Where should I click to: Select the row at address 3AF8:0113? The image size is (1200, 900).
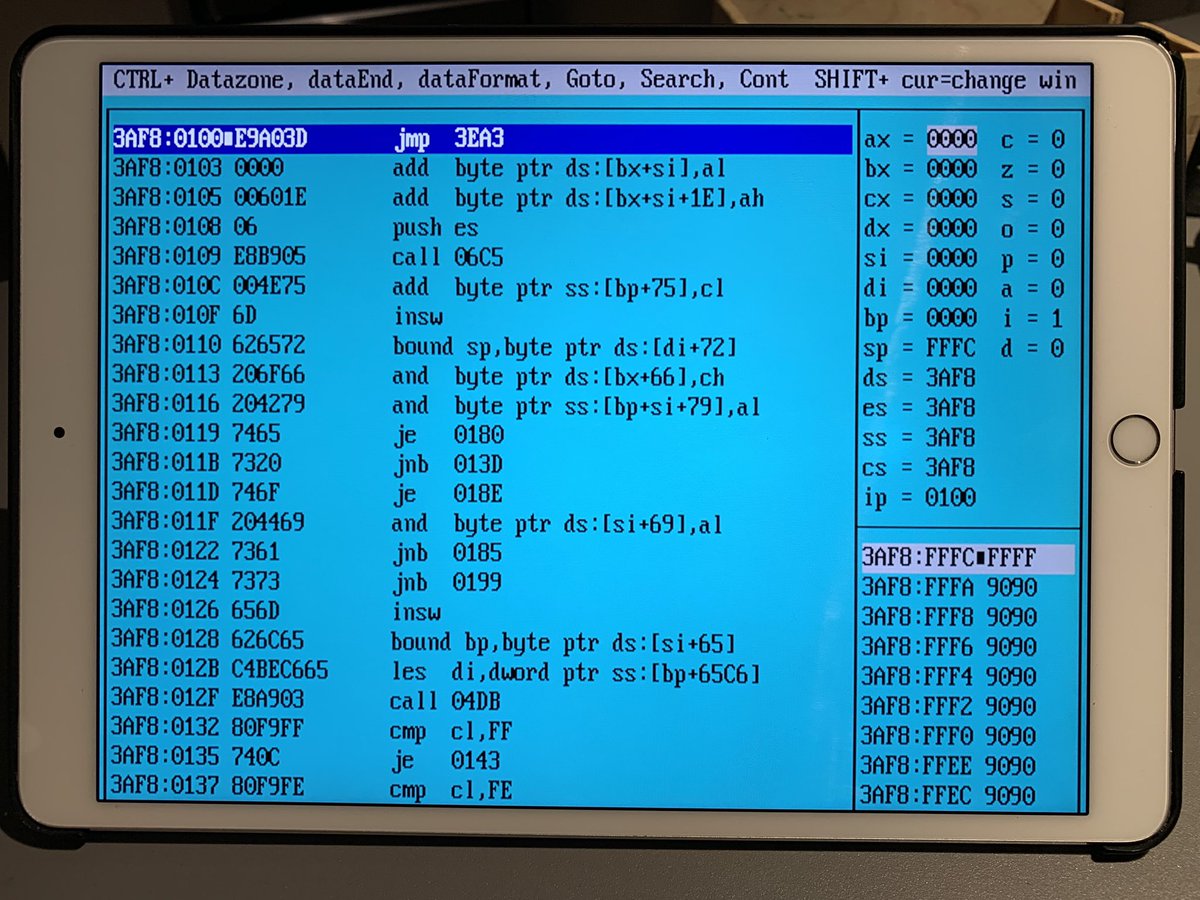point(417,375)
